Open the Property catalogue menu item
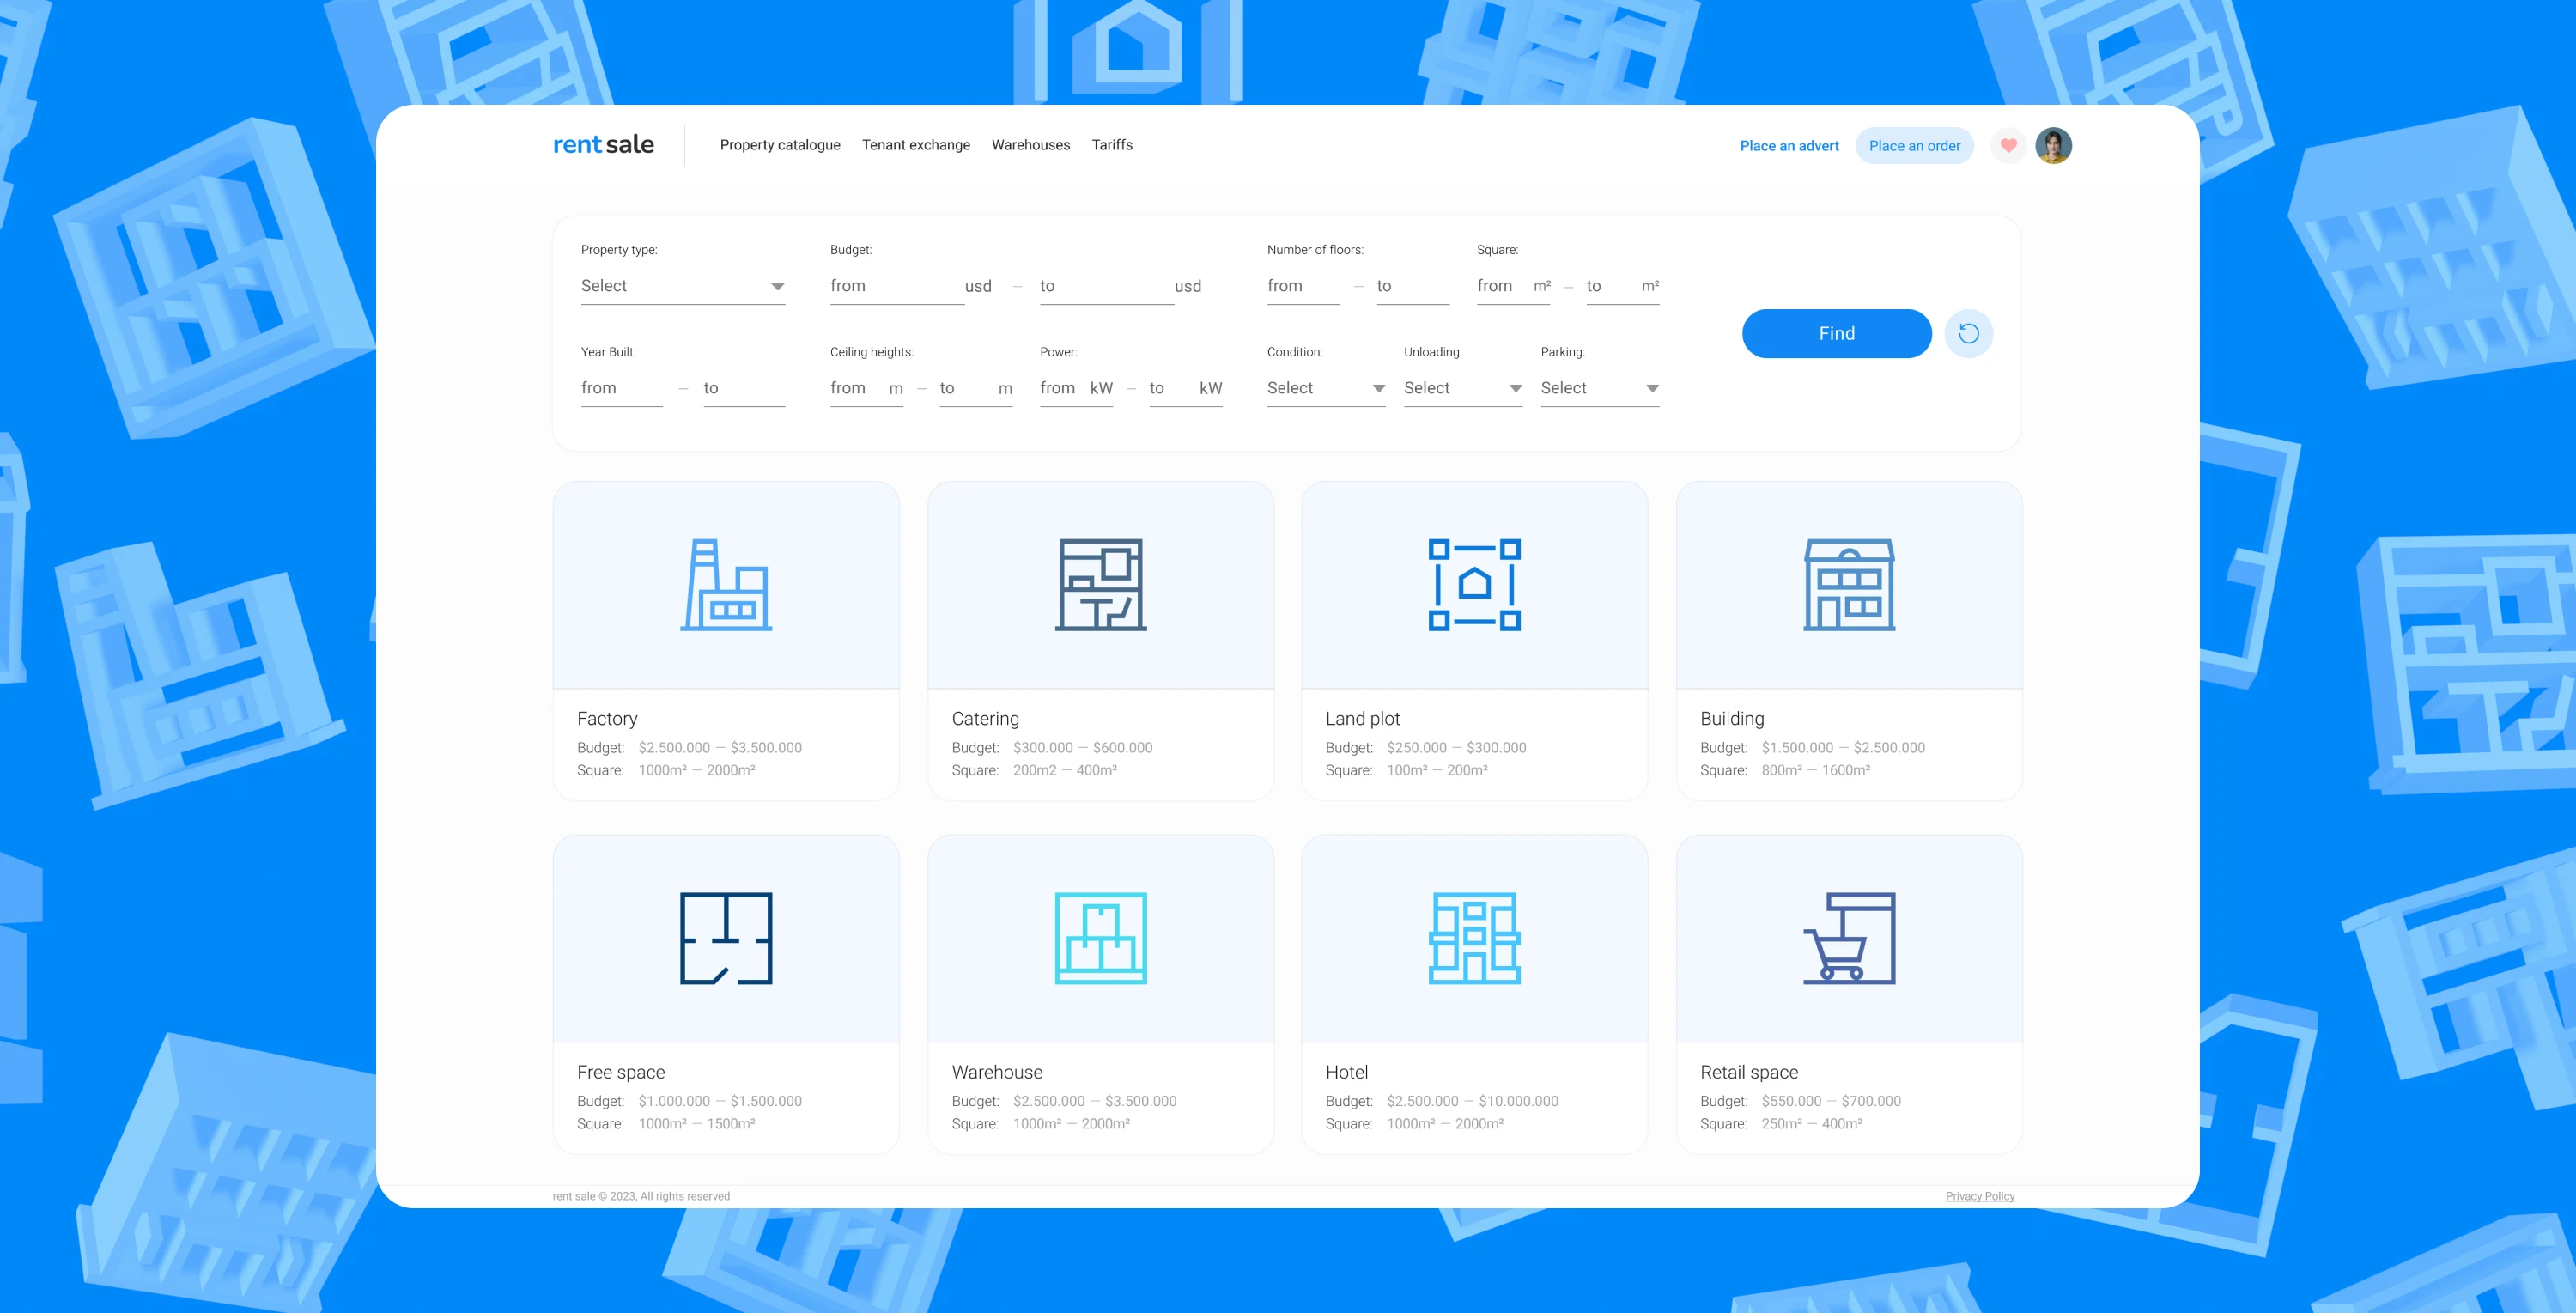 780,145
